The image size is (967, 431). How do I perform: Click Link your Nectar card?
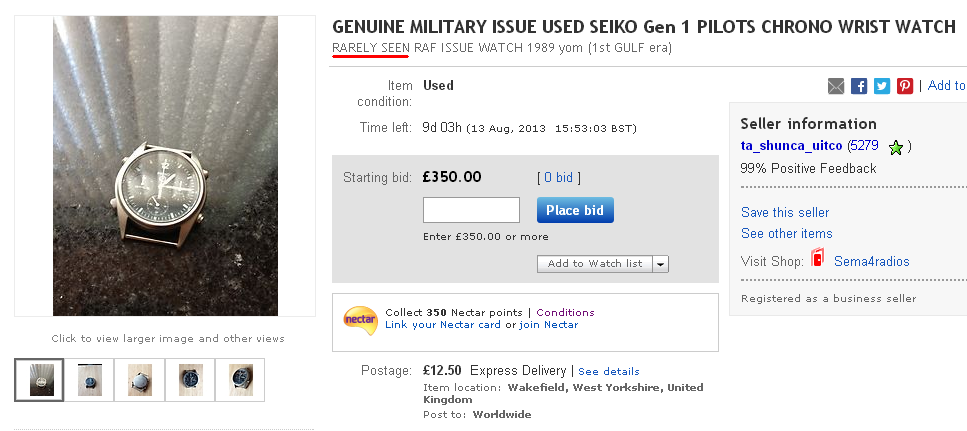pos(443,325)
